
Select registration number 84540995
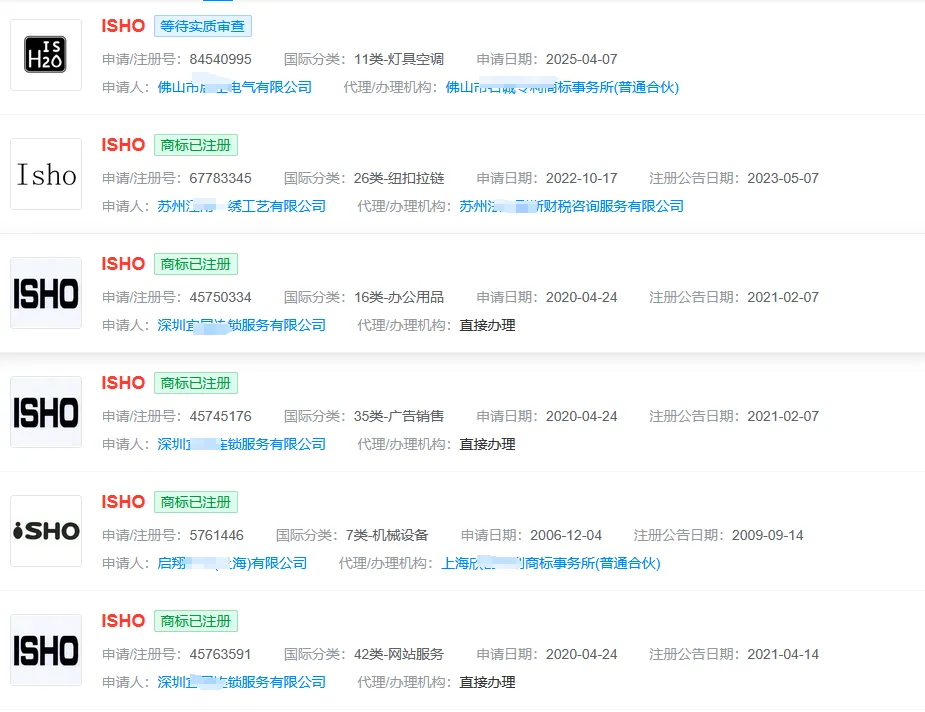(221, 60)
